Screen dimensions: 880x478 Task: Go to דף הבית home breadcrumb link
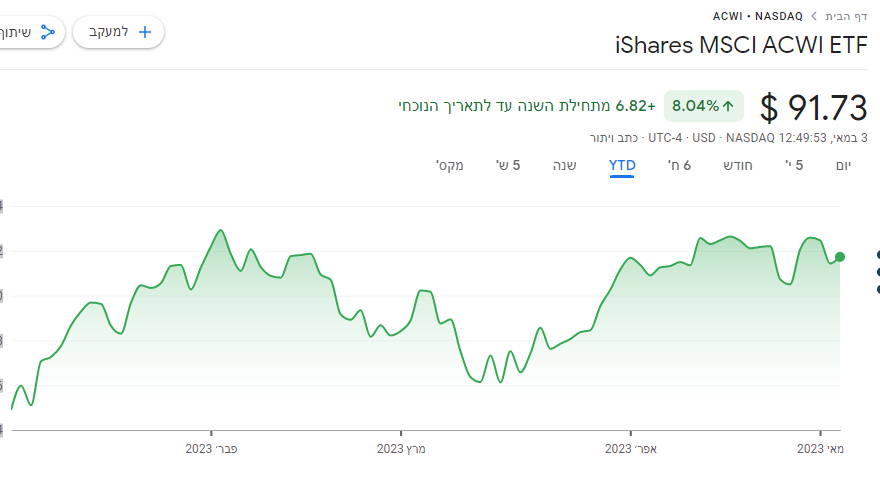point(846,16)
